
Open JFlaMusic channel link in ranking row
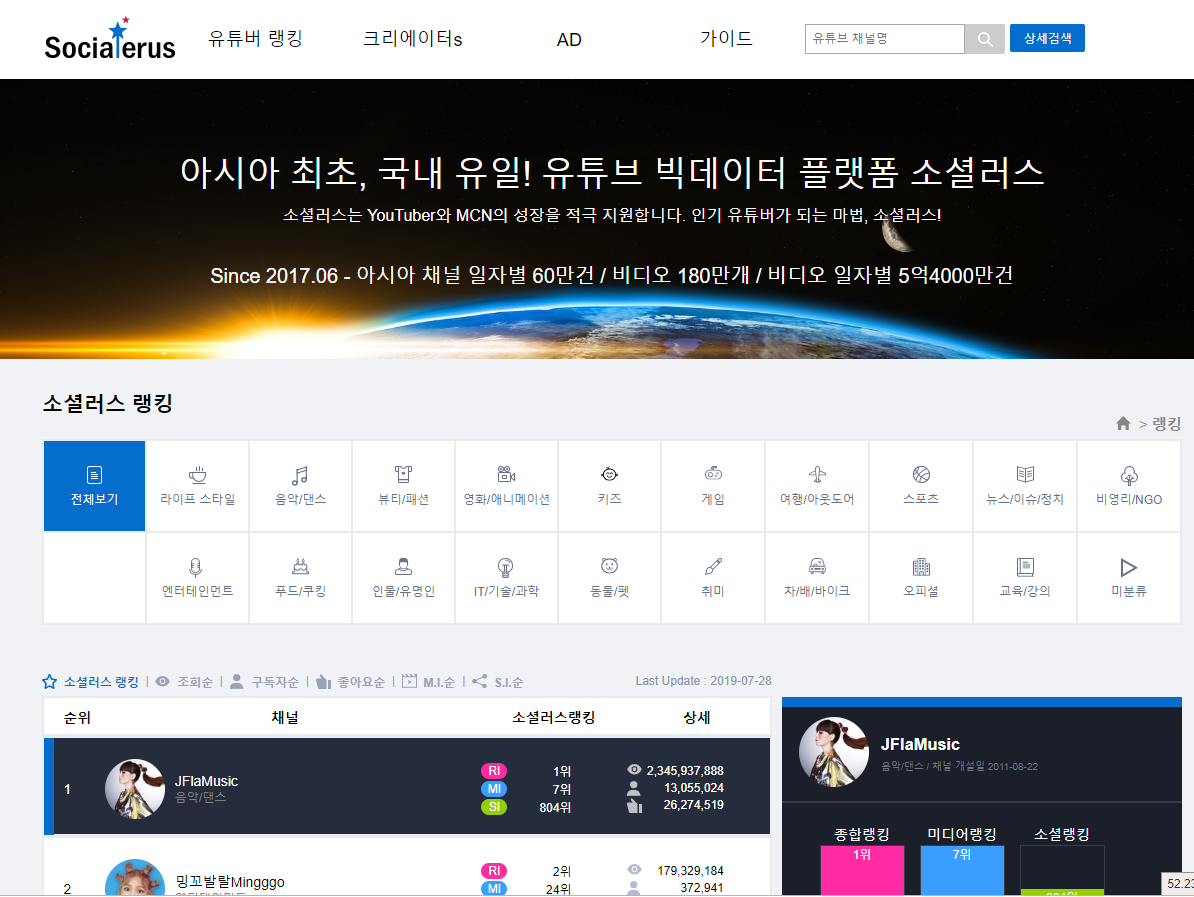(206, 780)
